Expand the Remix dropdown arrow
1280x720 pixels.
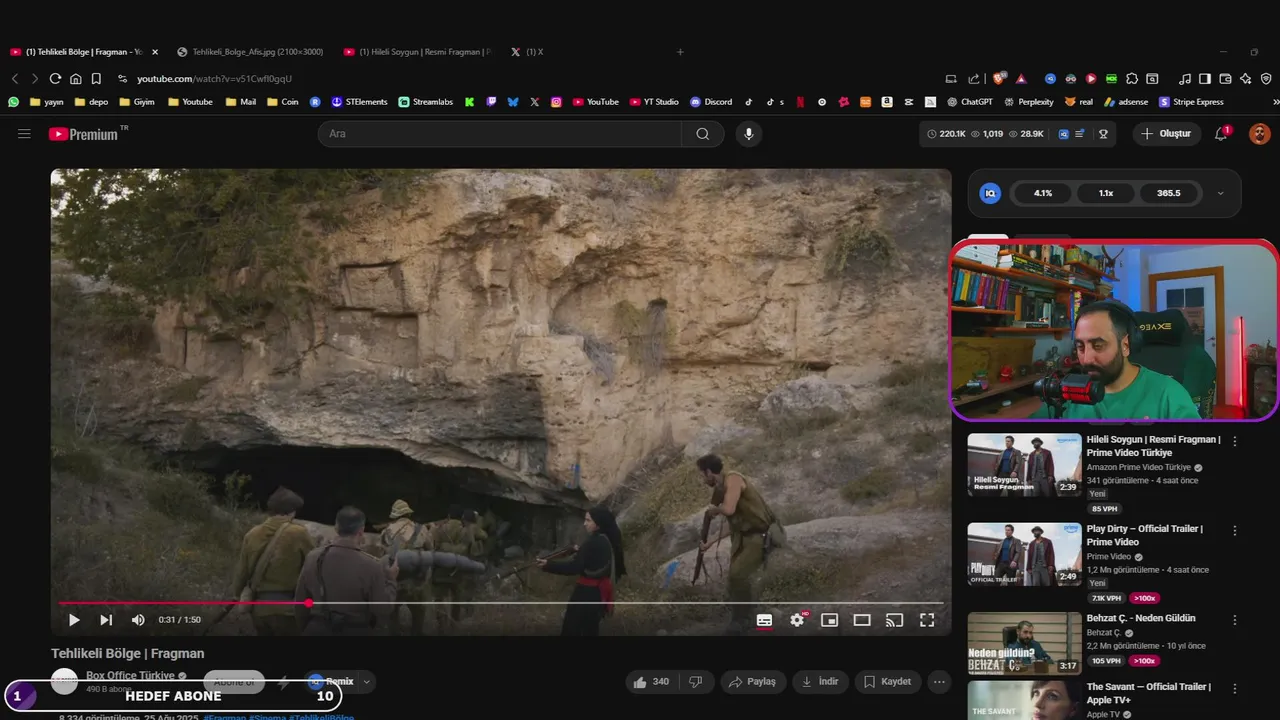click(367, 681)
